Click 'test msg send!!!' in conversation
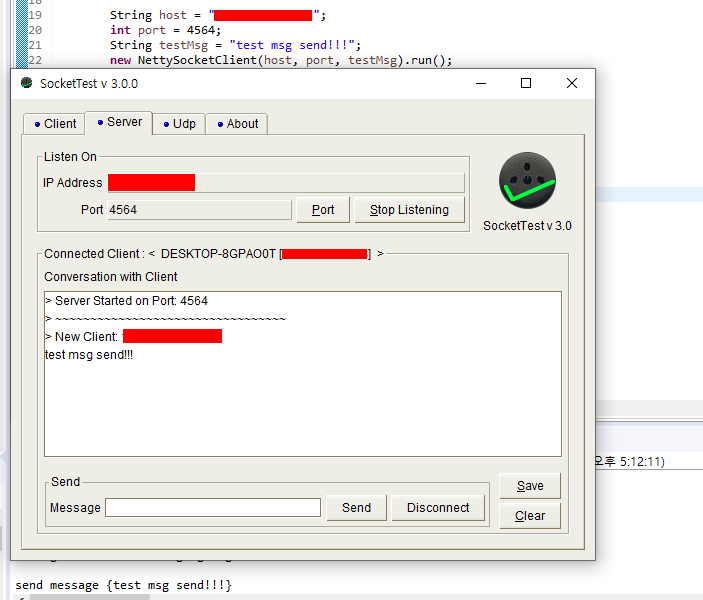703x600 pixels. coord(89,355)
